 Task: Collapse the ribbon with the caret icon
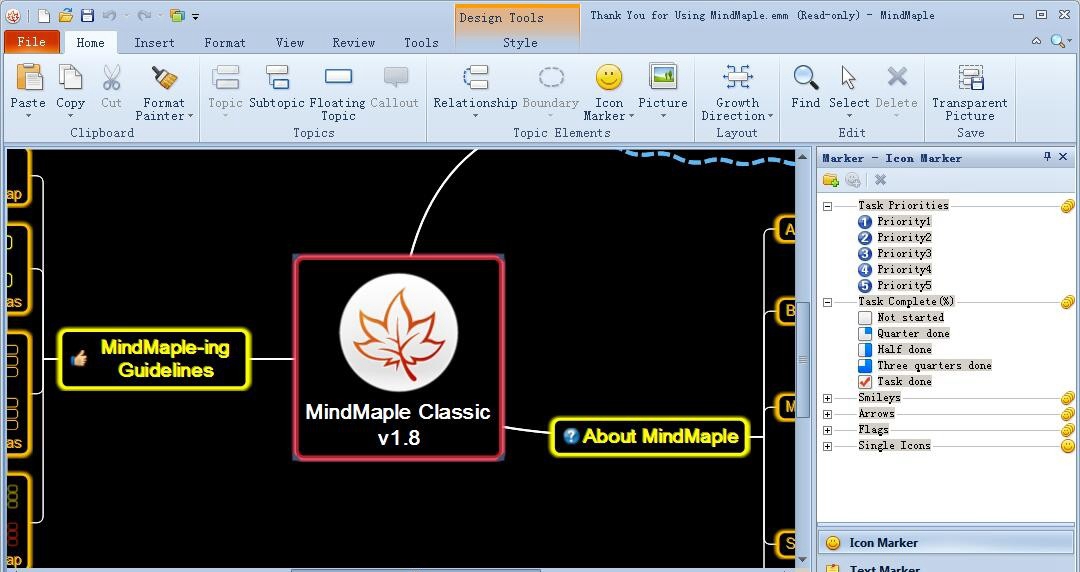click(x=1036, y=41)
